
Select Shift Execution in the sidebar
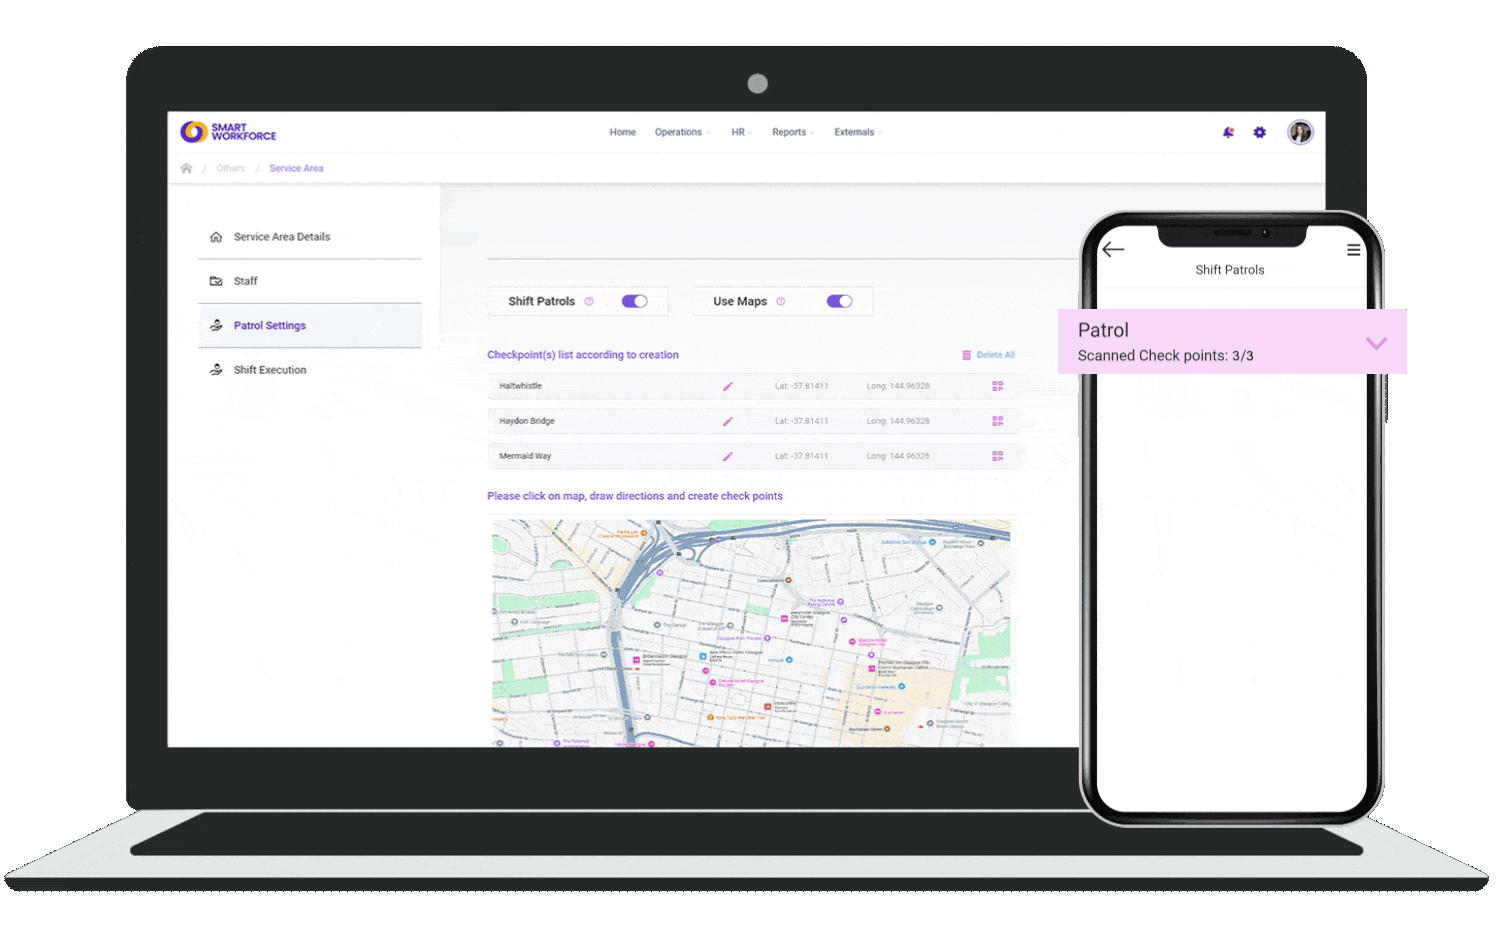tap(270, 370)
